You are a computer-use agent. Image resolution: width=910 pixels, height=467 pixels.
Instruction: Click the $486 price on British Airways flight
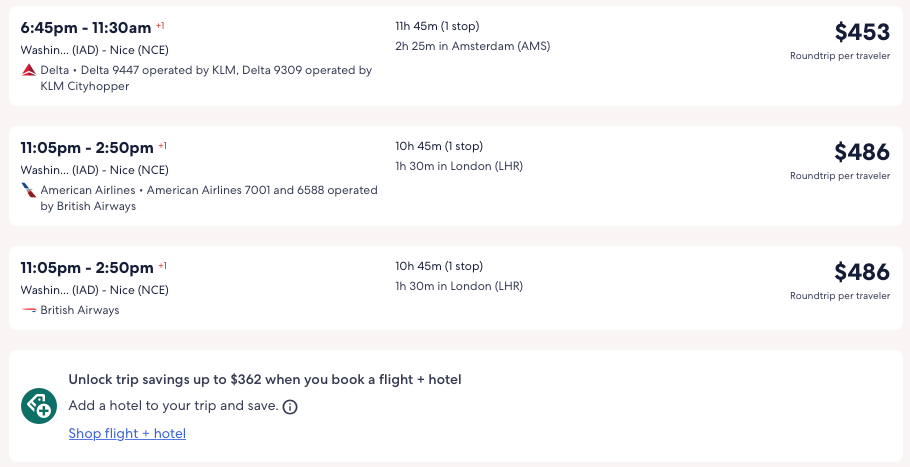861,272
